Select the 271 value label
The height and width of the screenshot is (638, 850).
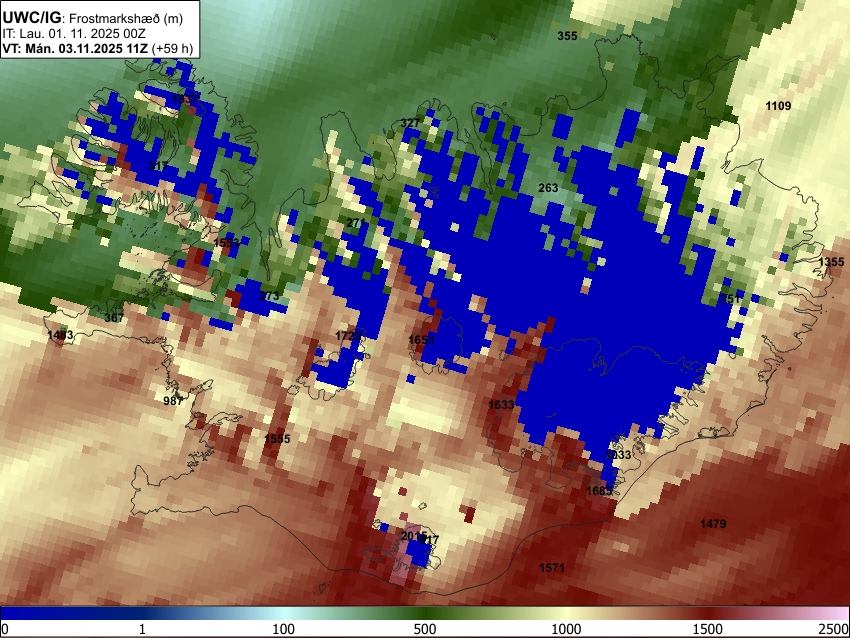tap(356, 223)
